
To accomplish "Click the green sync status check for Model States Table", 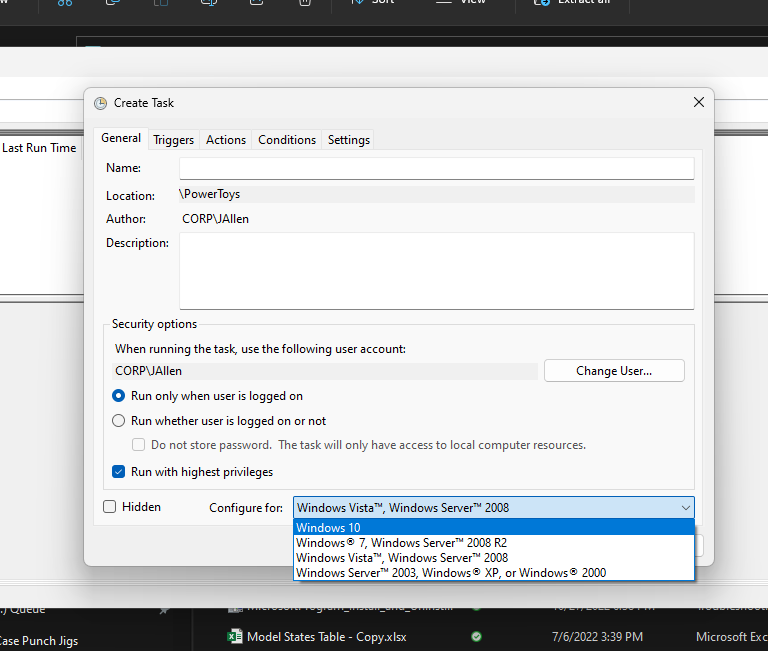I will pyautogui.click(x=476, y=637).
